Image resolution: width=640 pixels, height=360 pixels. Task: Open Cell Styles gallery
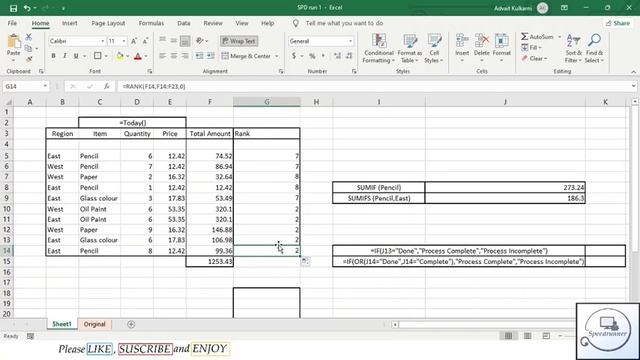[x=433, y=49]
